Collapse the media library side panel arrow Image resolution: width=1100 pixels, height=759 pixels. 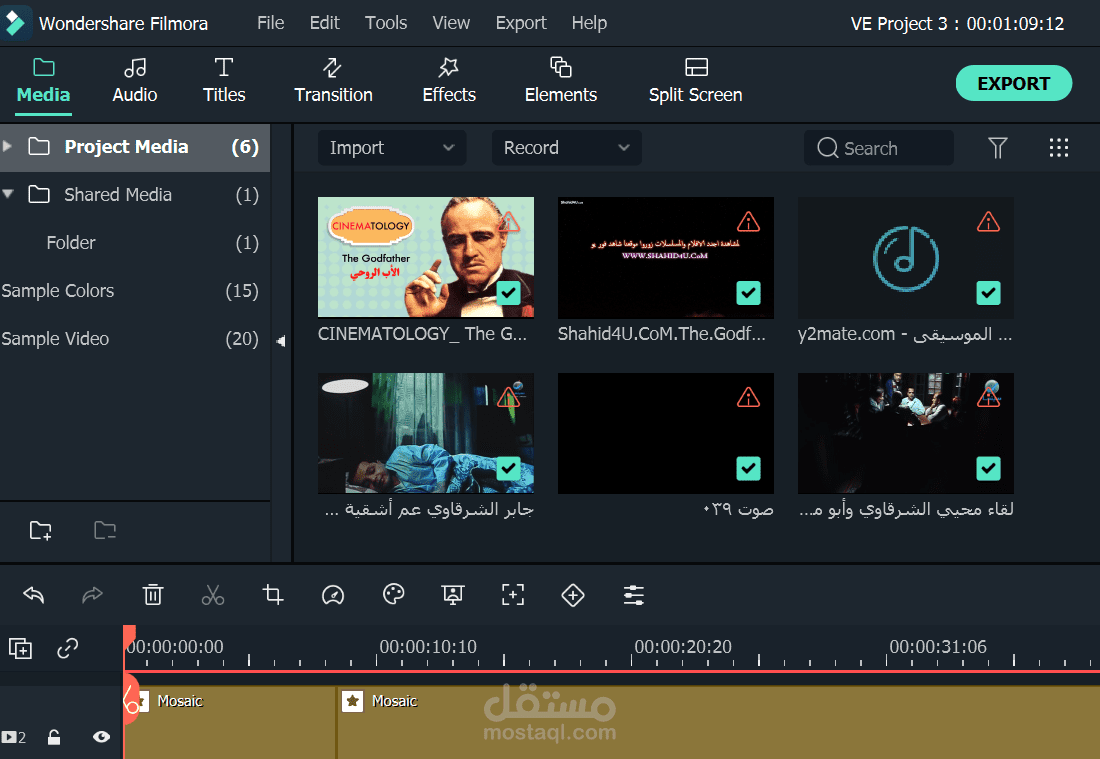pyautogui.click(x=281, y=341)
